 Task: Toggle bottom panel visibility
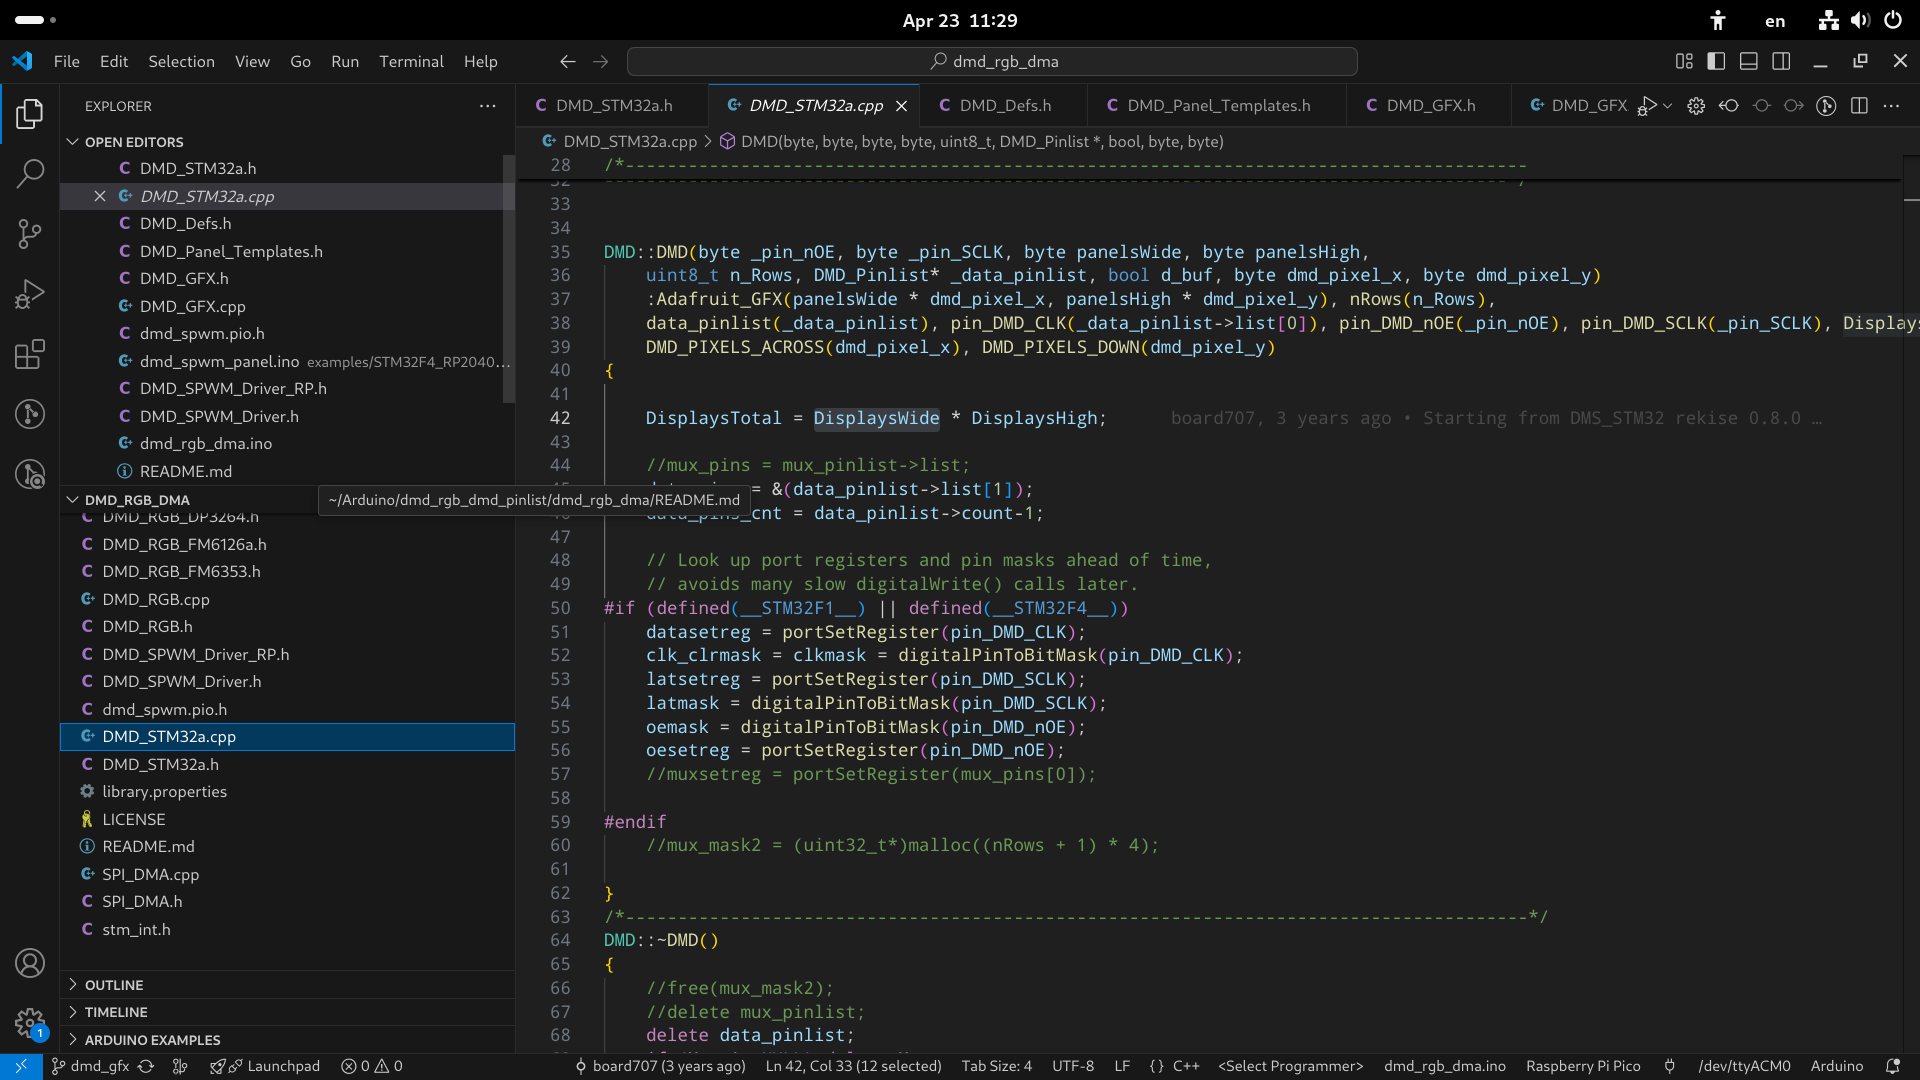1748,62
